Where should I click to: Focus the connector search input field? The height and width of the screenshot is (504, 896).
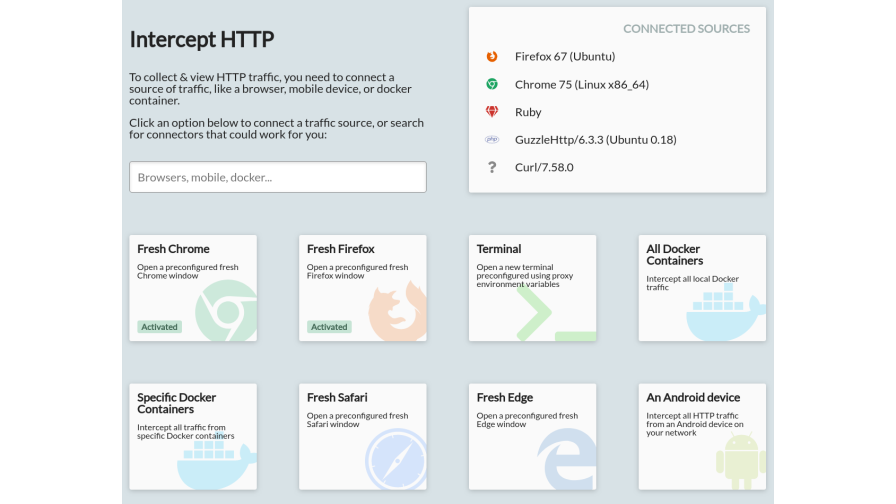tap(278, 177)
